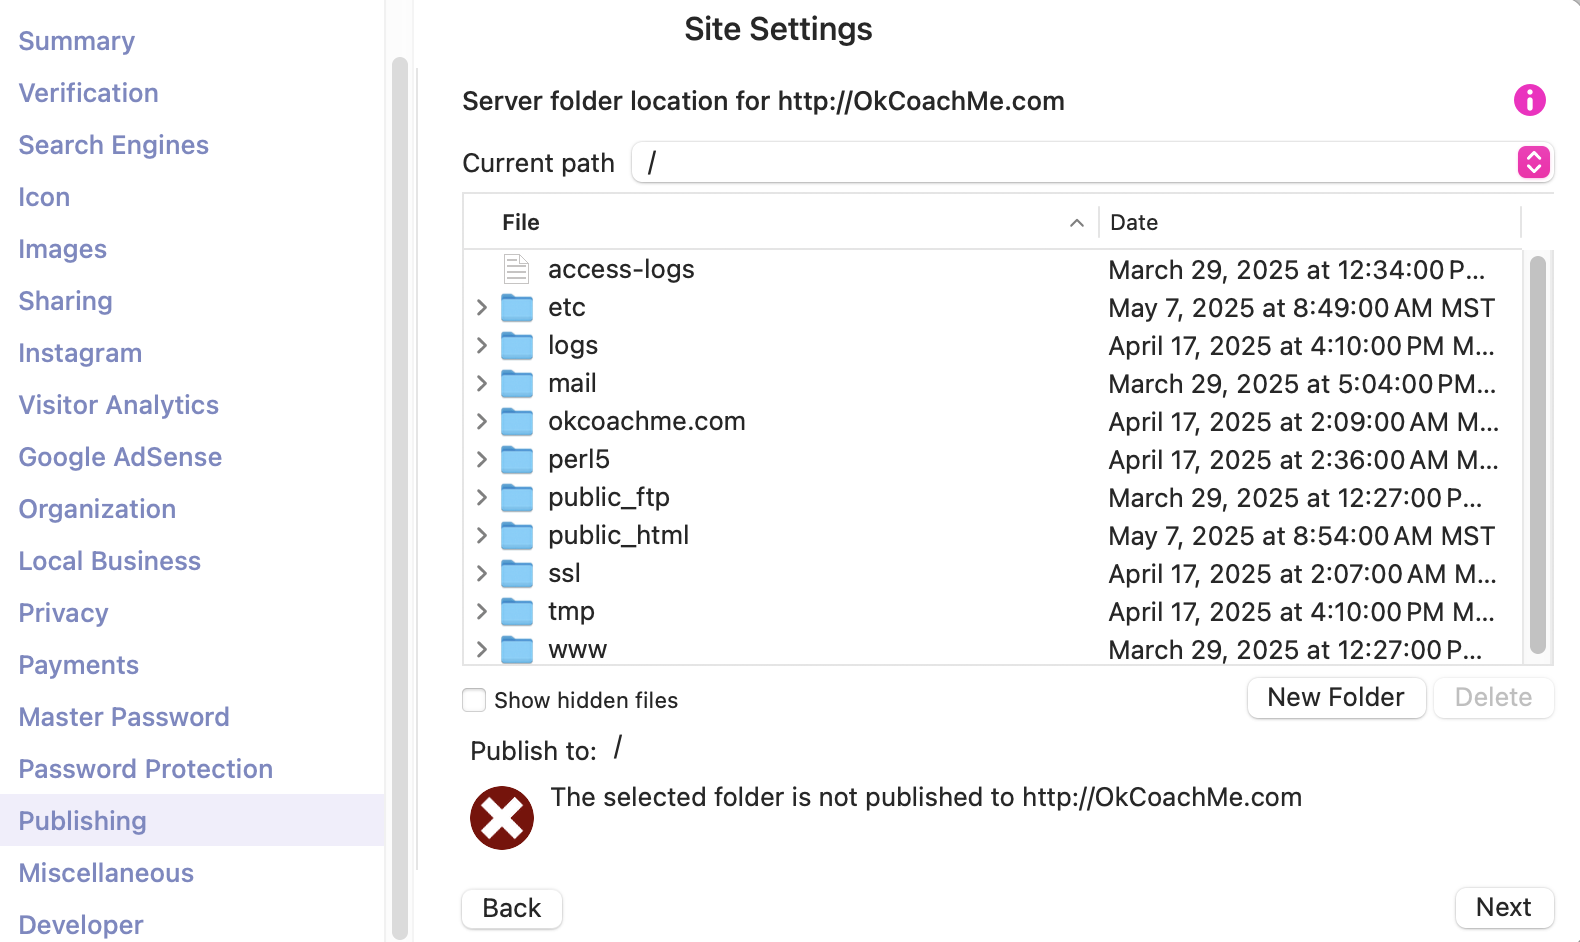Image resolution: width=1580 pixels, height=942 pixels.
Task: Click the Back button
Action: click(512, 908)
